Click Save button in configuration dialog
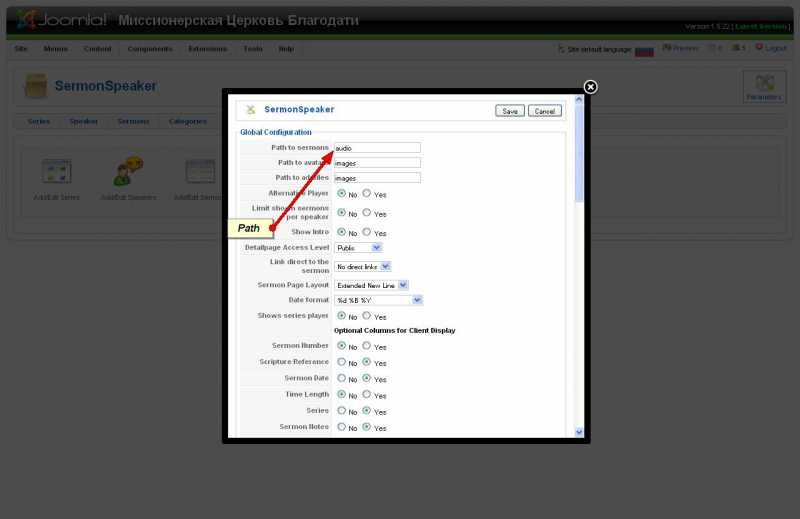800x519 pixels. [510, 111]
